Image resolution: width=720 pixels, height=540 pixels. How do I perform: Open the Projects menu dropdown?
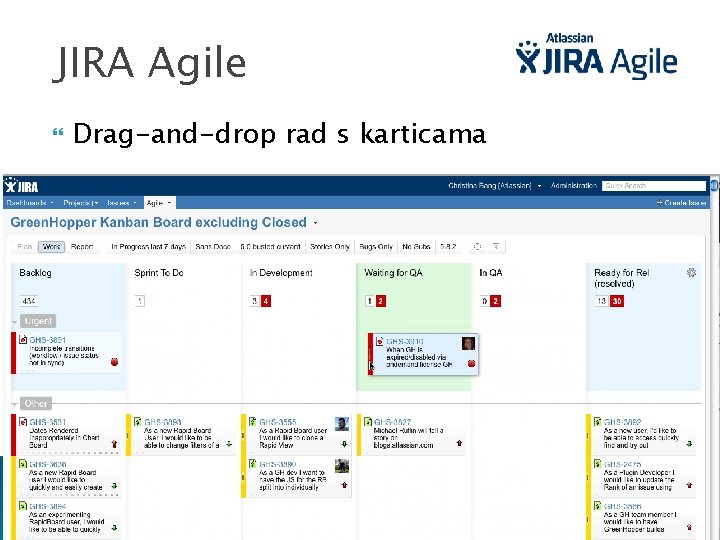[x=81, y=202]
